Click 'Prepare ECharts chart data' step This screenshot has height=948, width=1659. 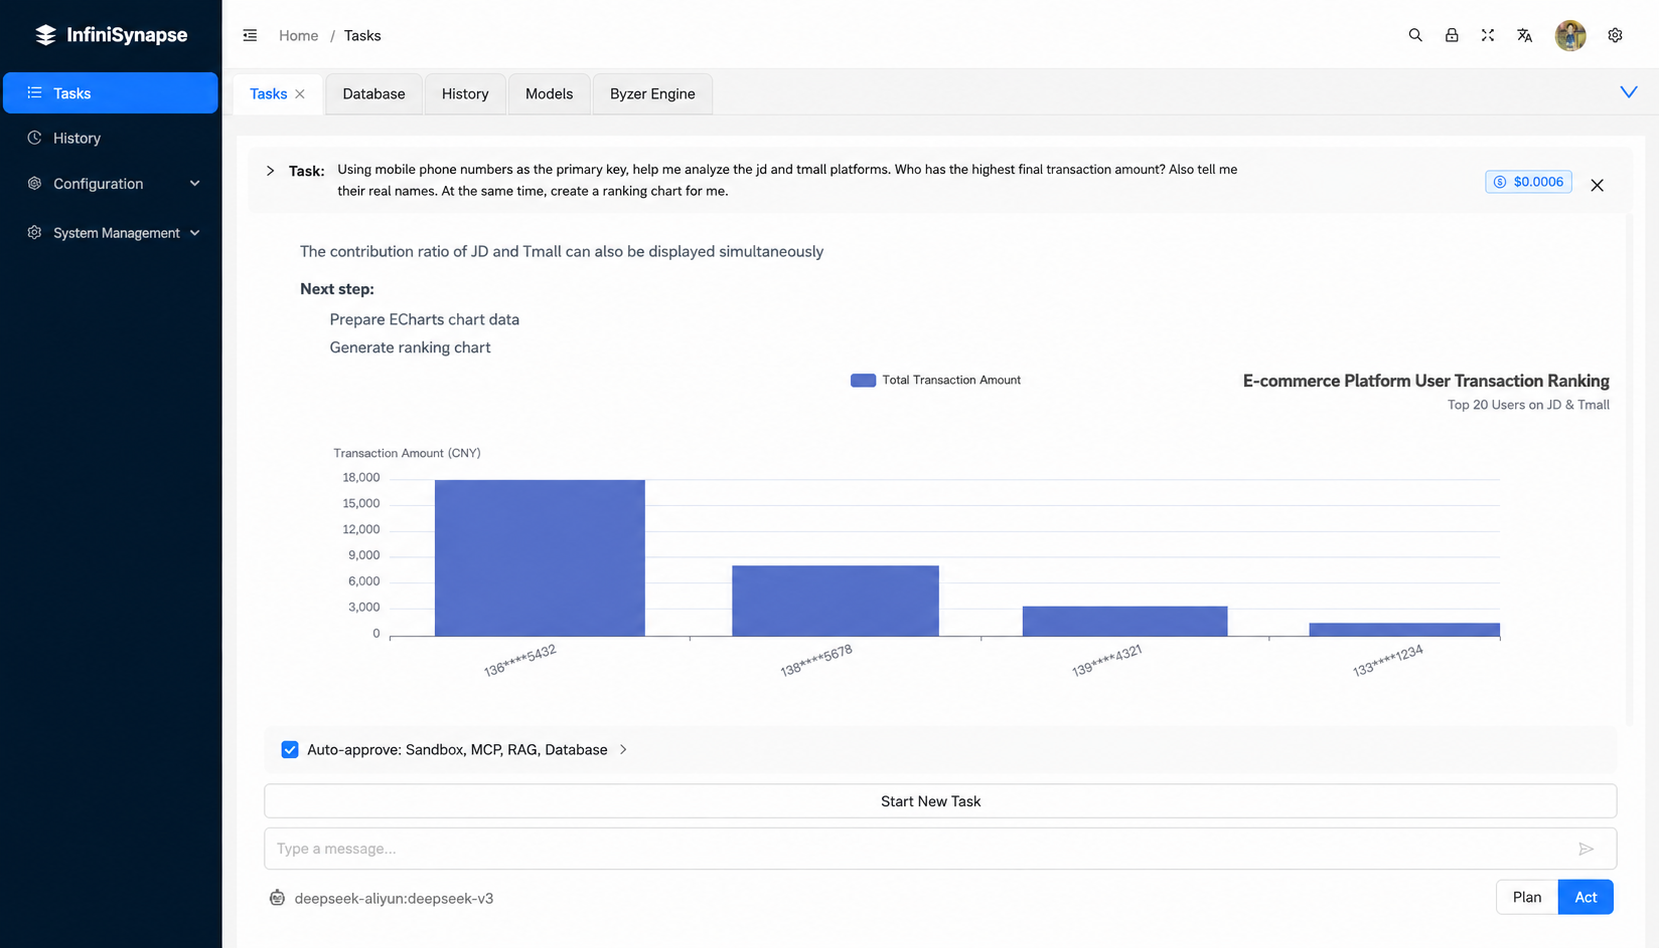coord(424,320)
